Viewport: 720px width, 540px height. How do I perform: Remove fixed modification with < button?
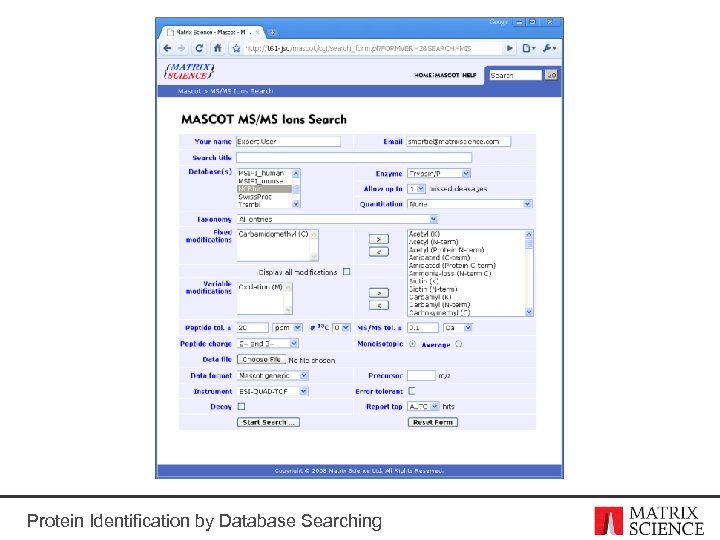[x=379, y=252]
